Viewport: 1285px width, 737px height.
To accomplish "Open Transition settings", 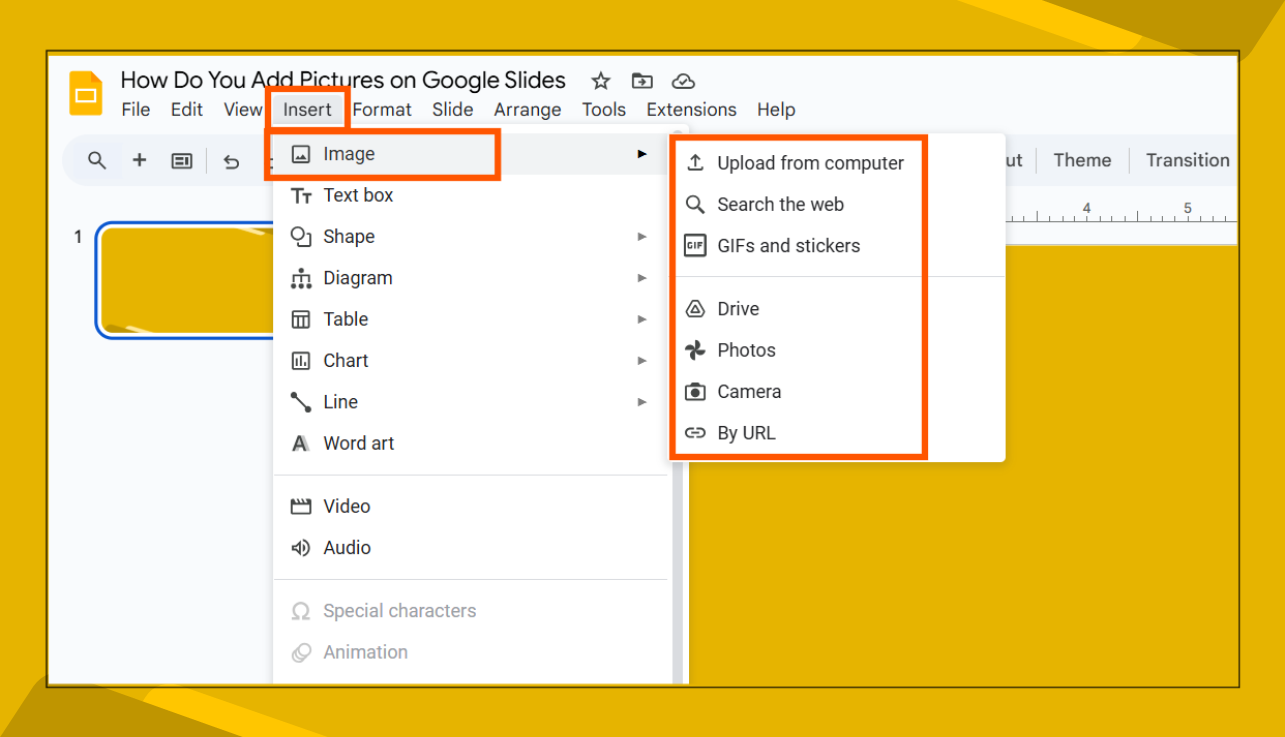I will pyautogui.click(x=1188, y=160).
